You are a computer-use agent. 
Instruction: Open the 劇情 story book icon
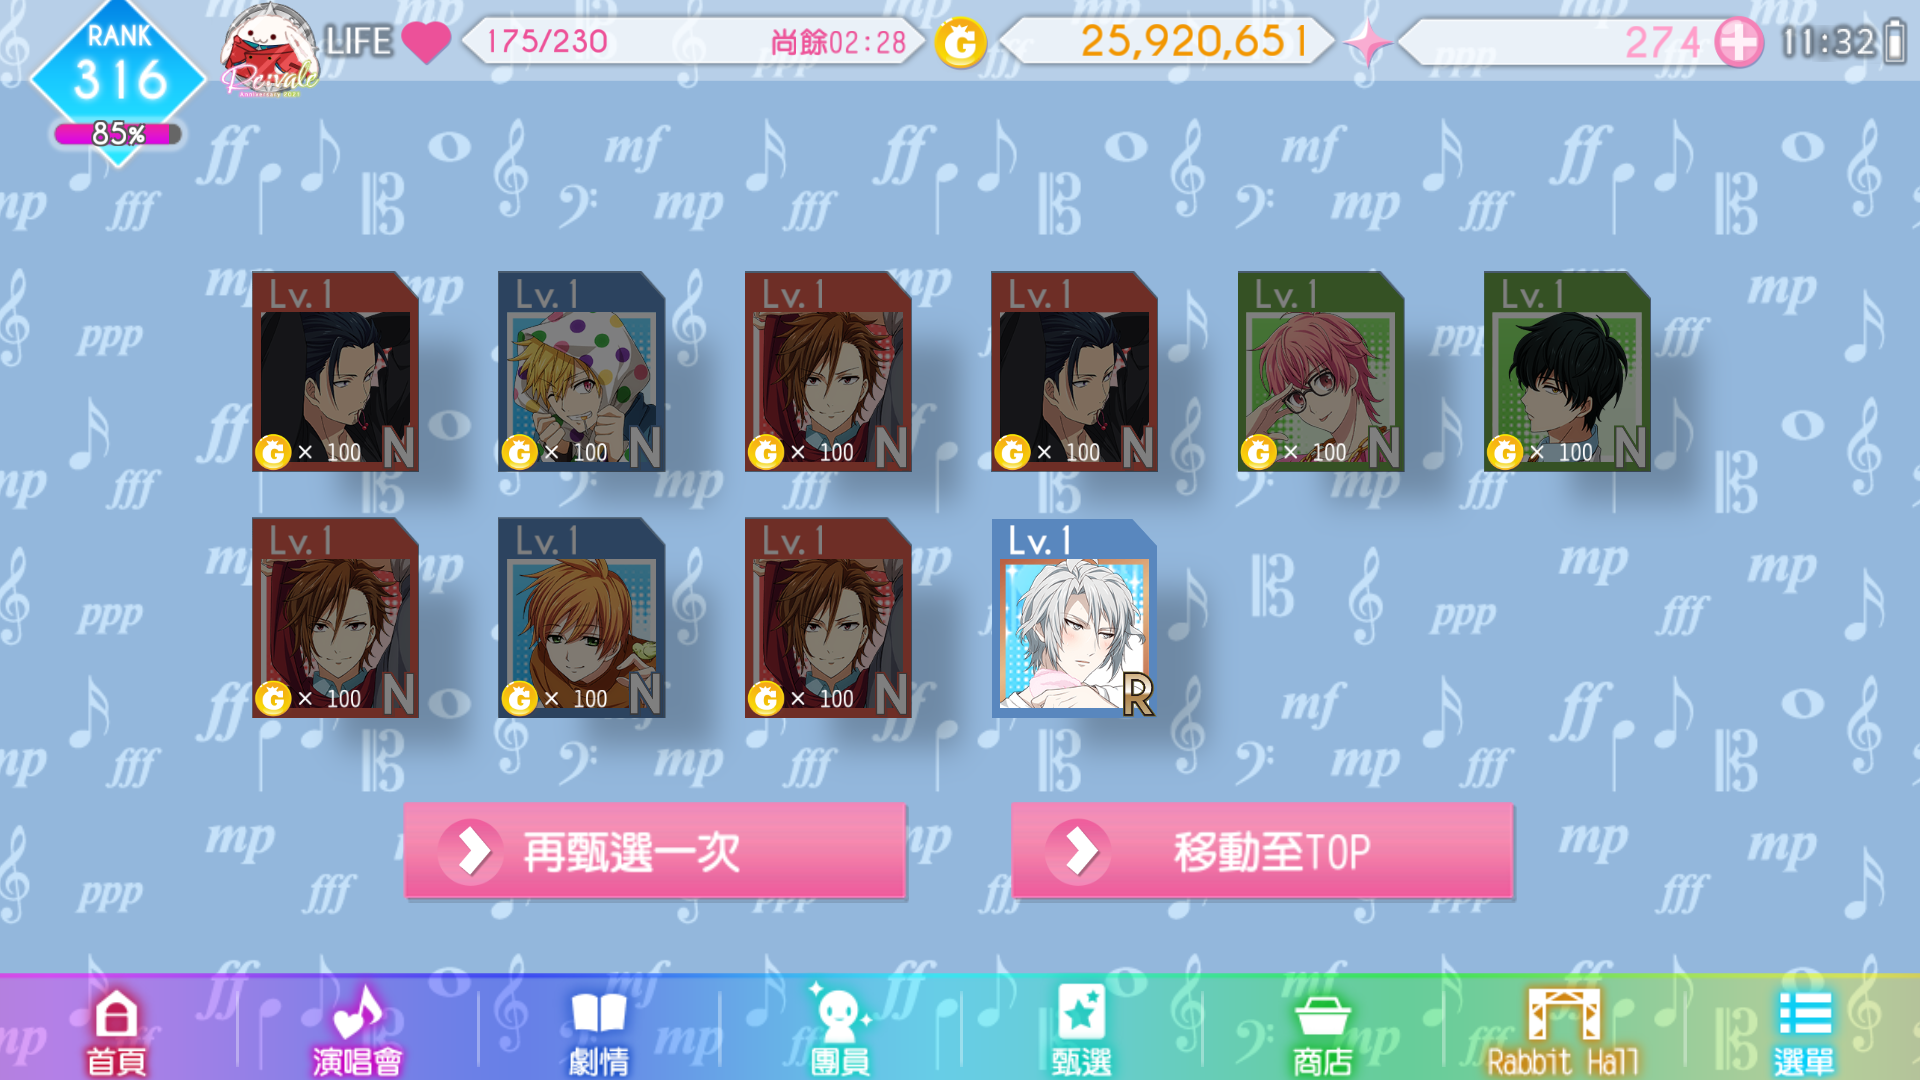(598, 1032)
